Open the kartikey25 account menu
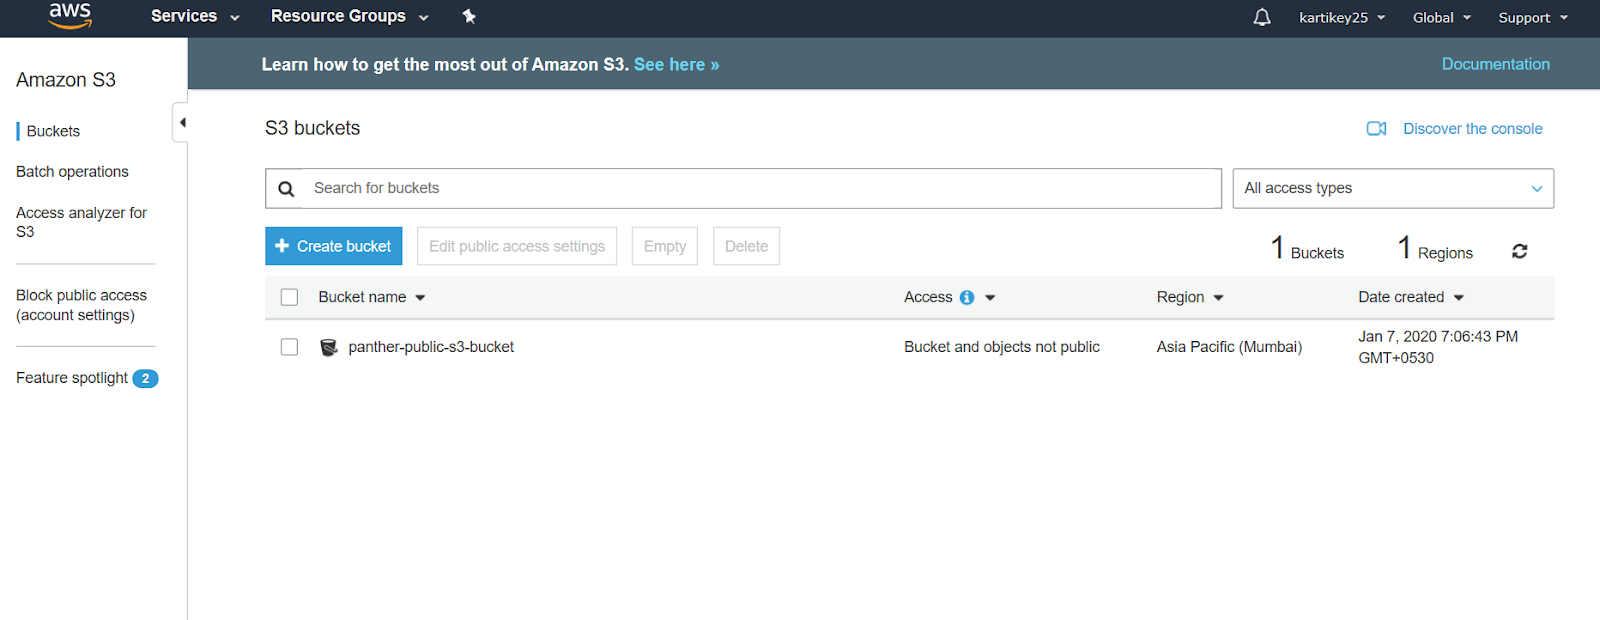The width and height of the screenshot is (1600, 620). click(1342, 18)
